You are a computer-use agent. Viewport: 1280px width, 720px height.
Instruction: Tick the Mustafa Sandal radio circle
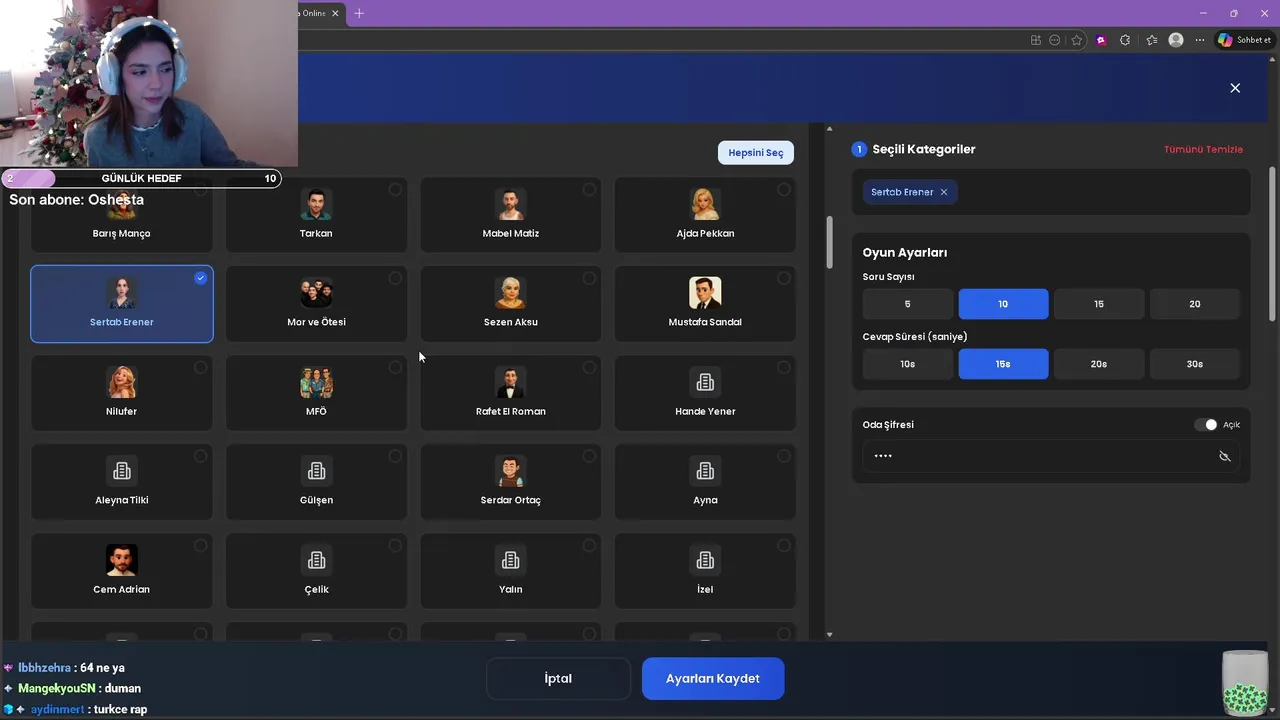tap(783, 278)
